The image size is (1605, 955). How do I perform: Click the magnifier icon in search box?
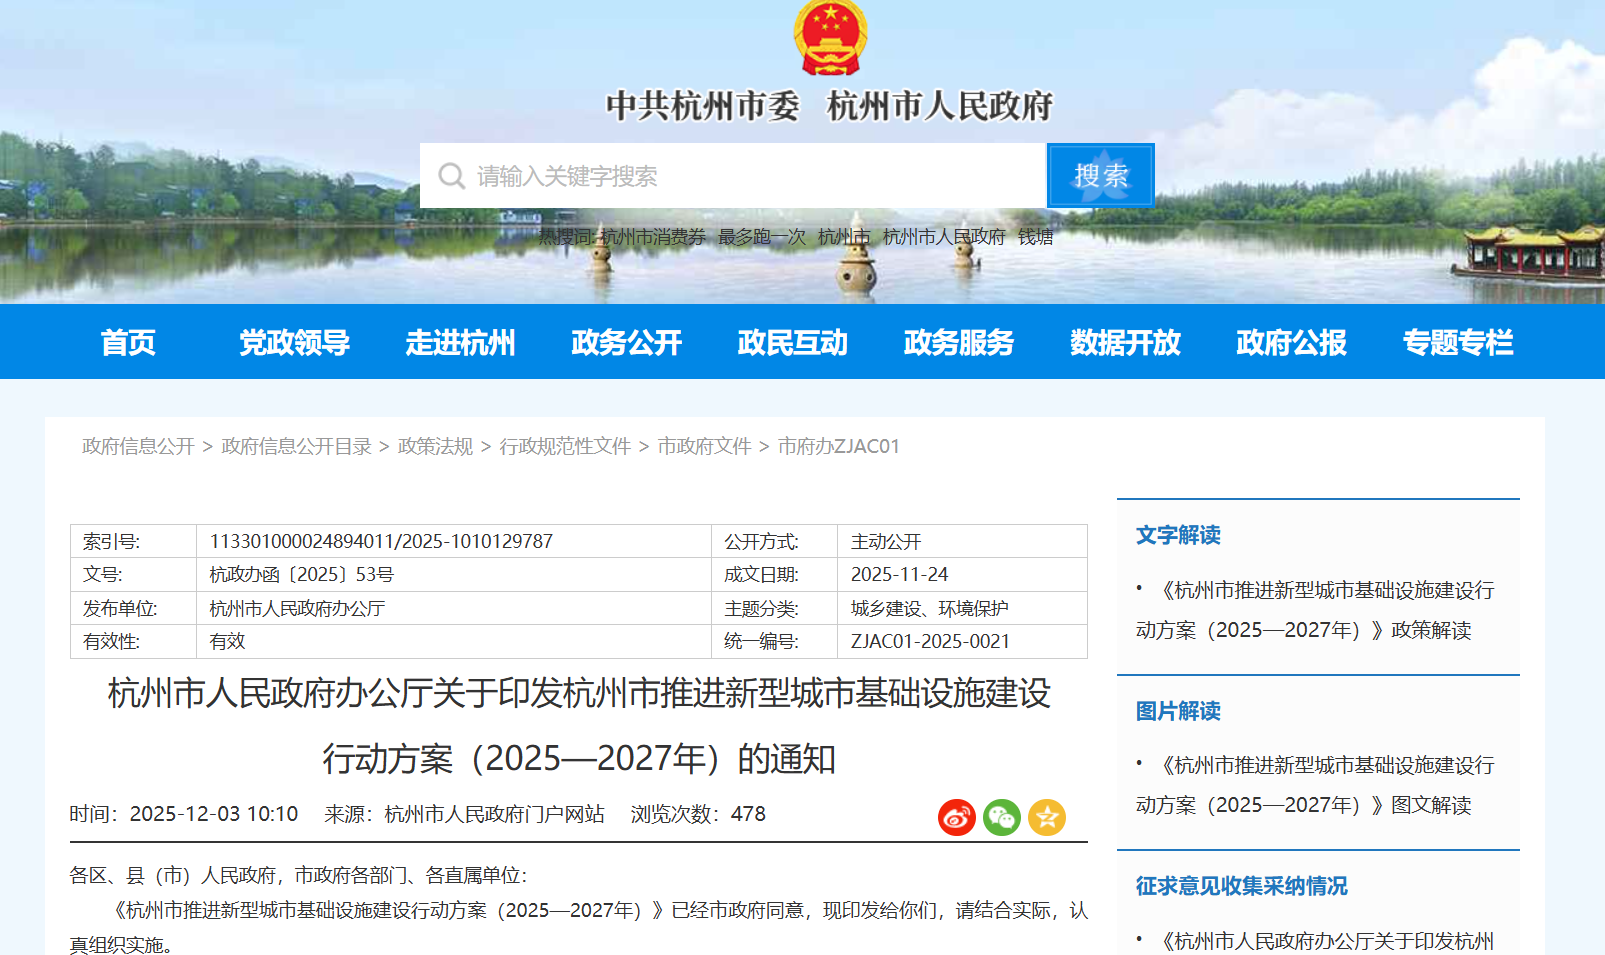point(452,176)
